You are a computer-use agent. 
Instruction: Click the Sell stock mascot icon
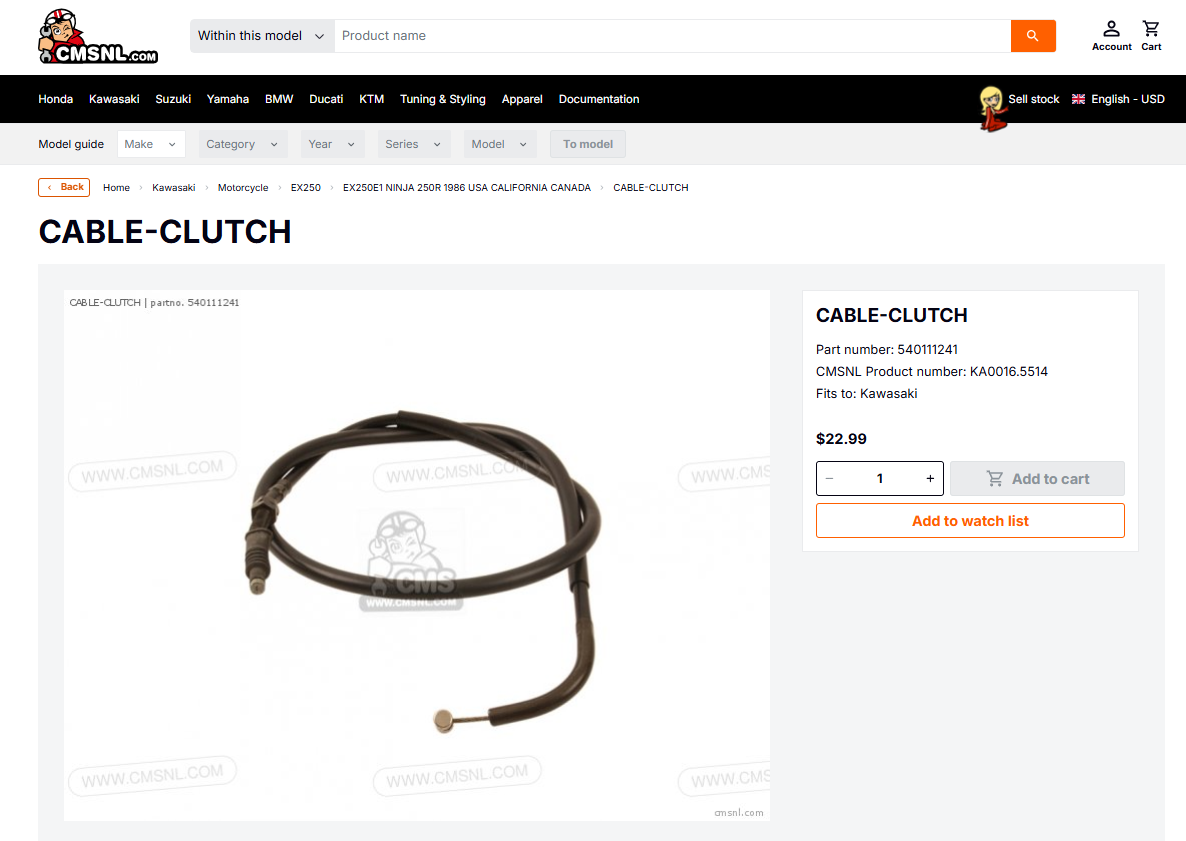[992, 108]
